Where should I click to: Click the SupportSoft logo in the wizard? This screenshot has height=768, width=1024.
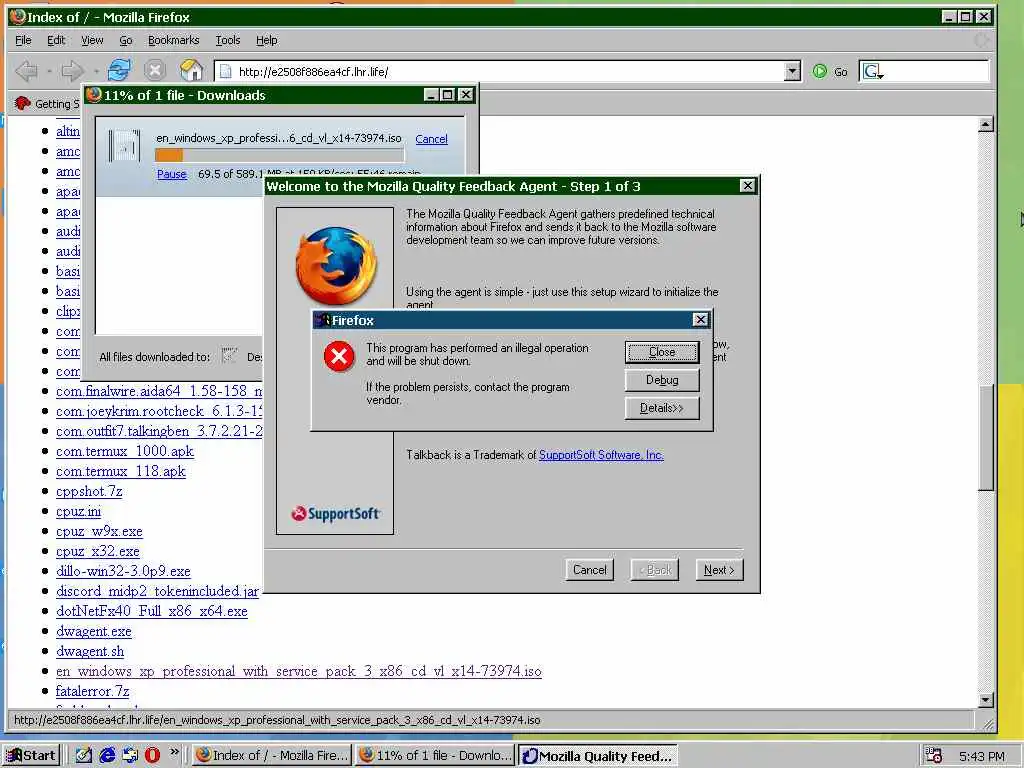coord(336,514)
